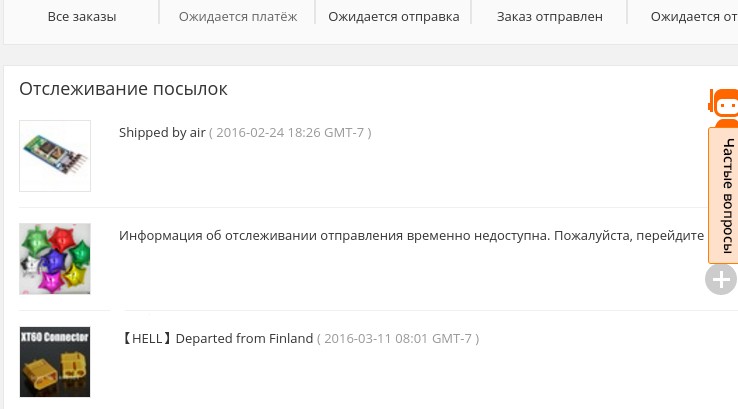
Task: Switch to the Заказ отправлен tab
Action: (550, 17)
